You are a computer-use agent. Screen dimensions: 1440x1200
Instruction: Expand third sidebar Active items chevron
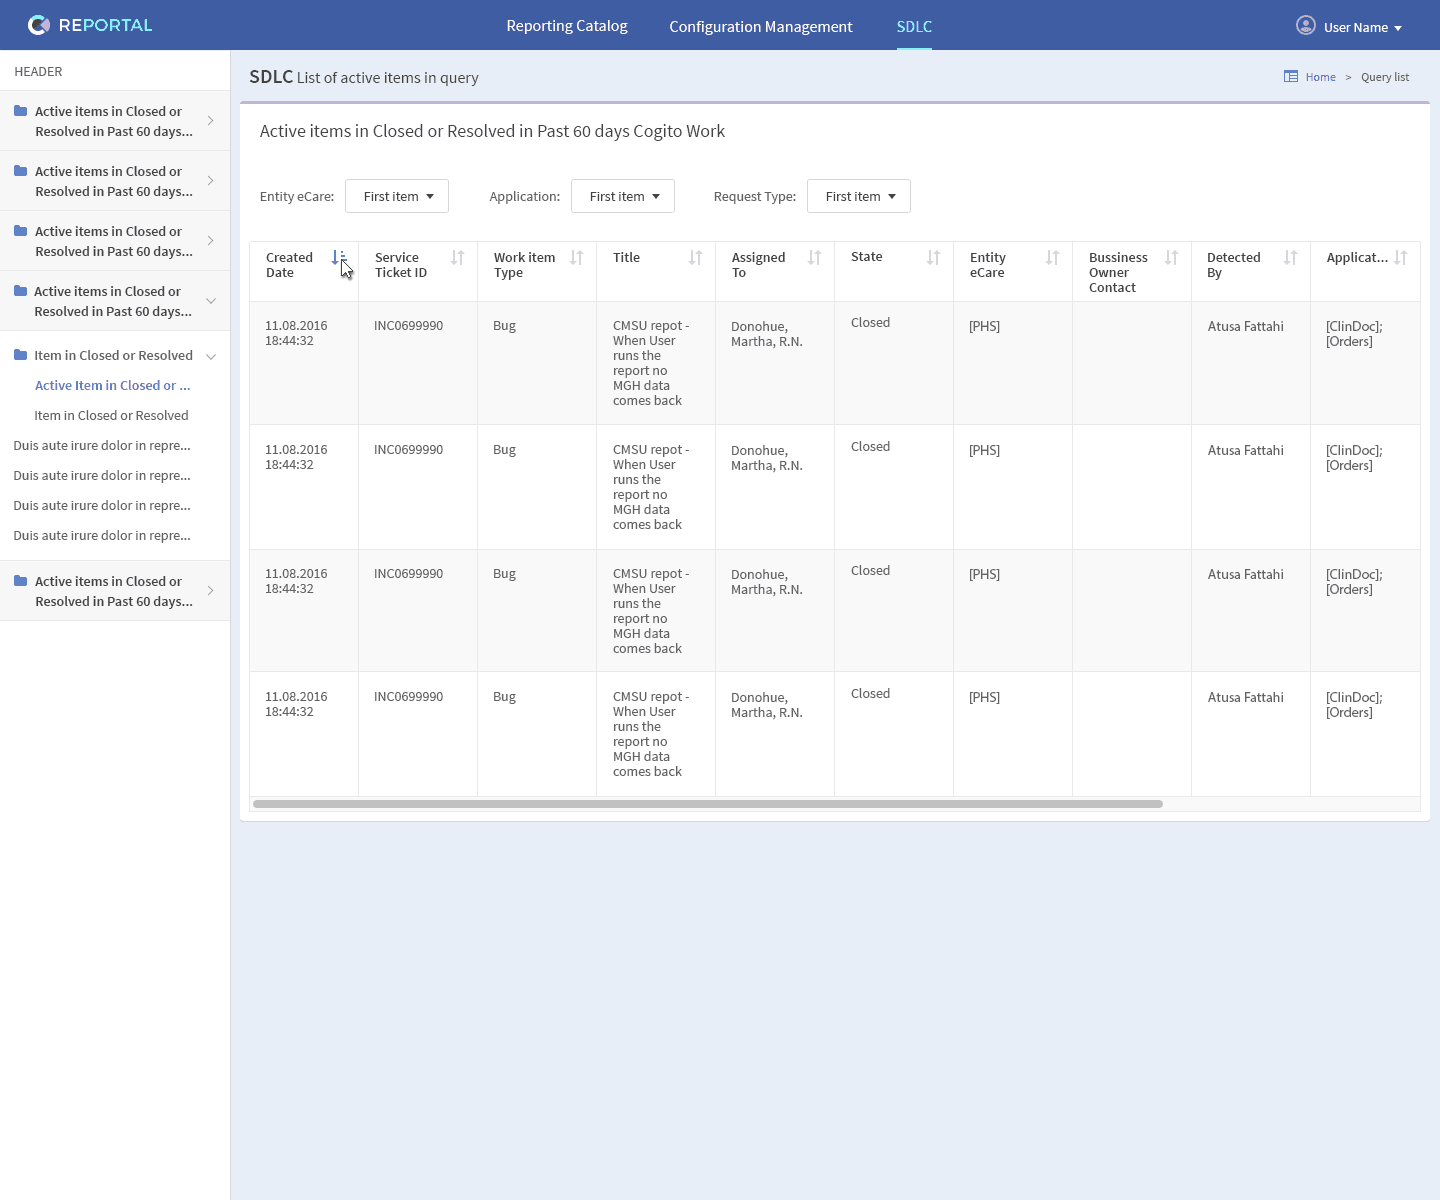(x=210, y=240)
